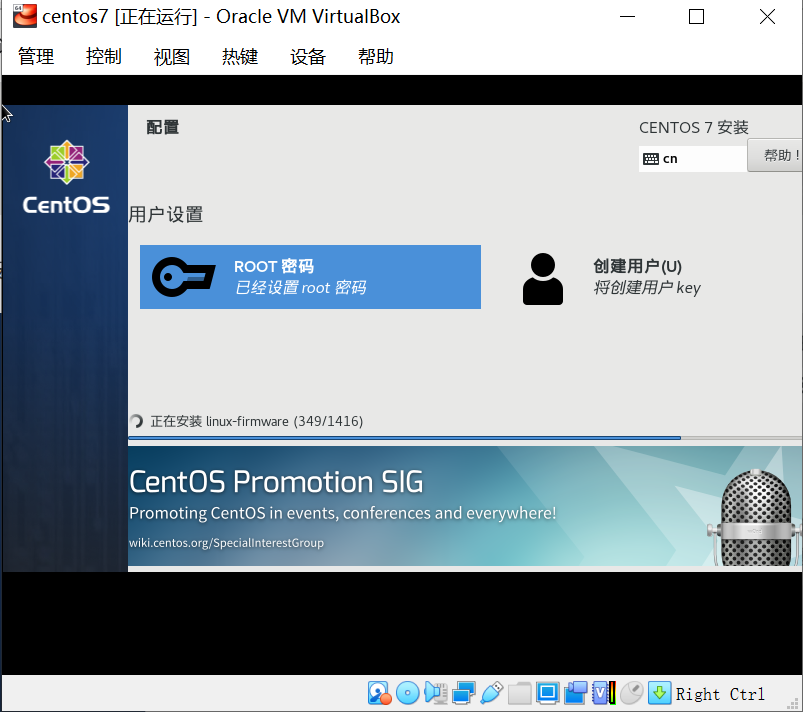Close the centos7 VirtualBox window
This screenshot has height=712, width=803.
point(767,16)
